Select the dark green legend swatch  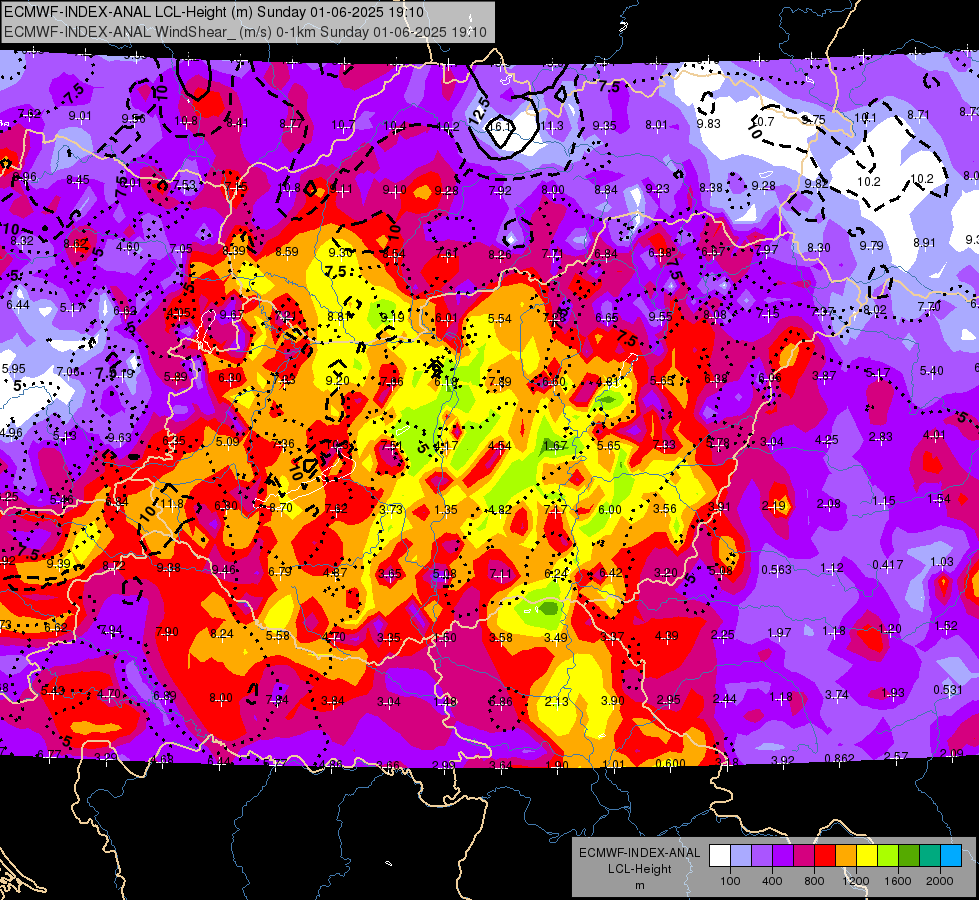tap(909, 856)
